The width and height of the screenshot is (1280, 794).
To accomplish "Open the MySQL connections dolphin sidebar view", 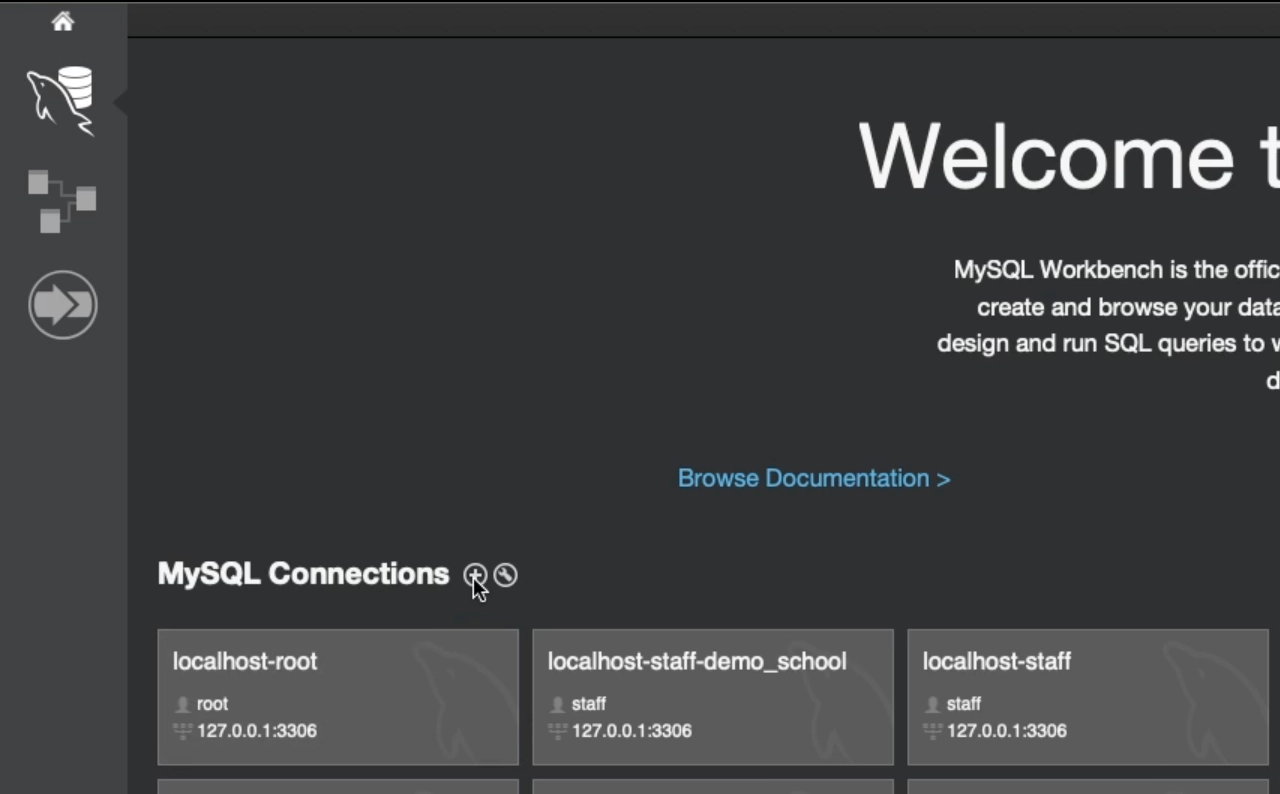I will pos(61,101).
